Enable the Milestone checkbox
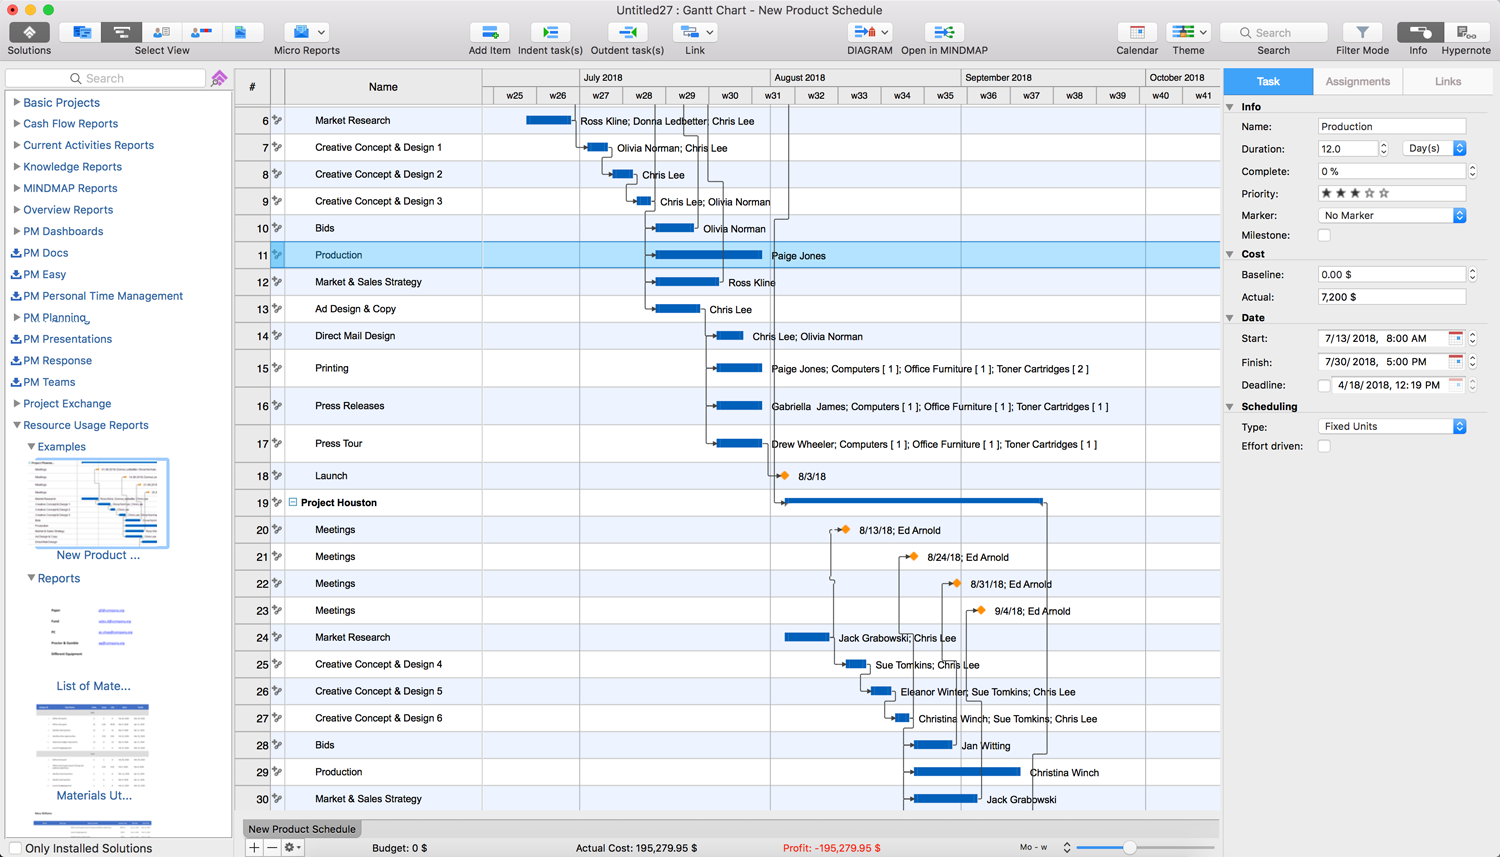The height and width of the screenshot is (857, 1500). (1324, 236)
